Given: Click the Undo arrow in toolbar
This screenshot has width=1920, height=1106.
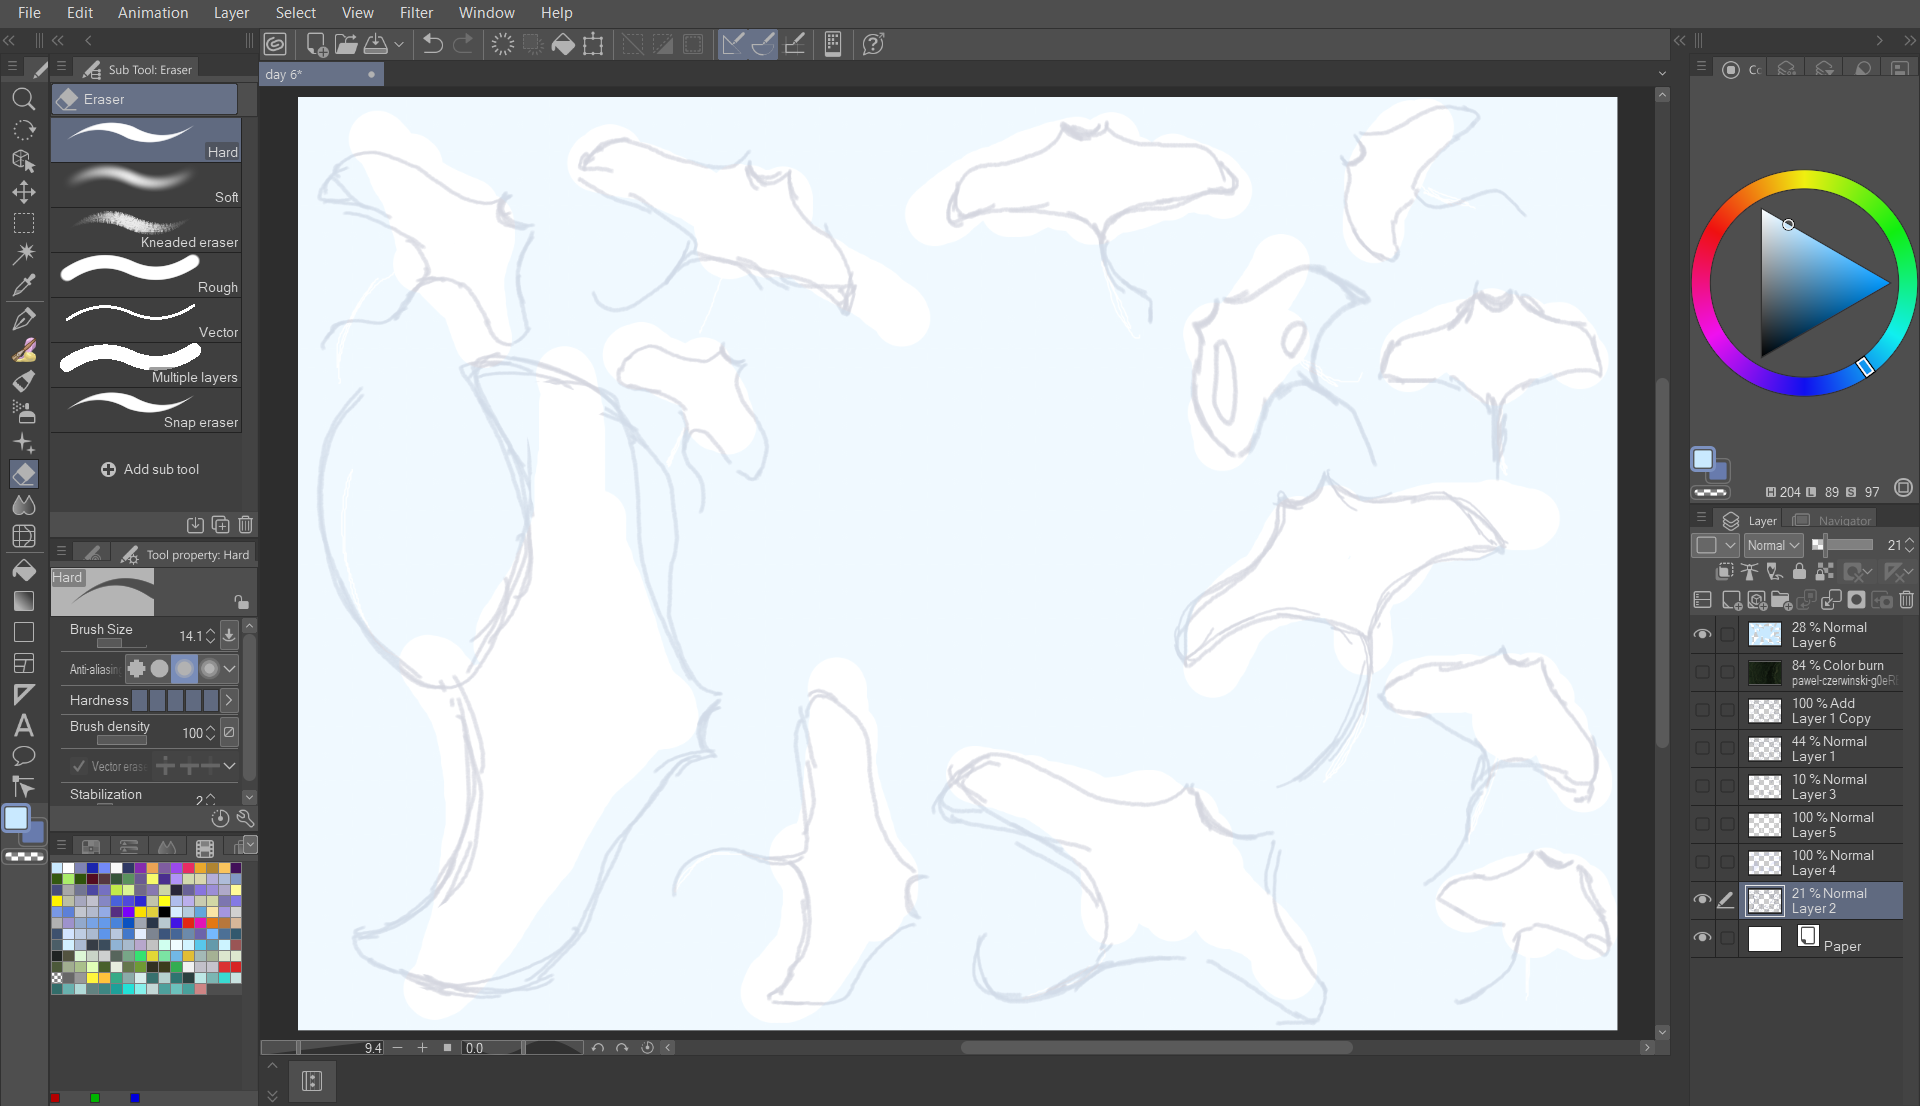Looking at the screenshot, I should 432,44.
